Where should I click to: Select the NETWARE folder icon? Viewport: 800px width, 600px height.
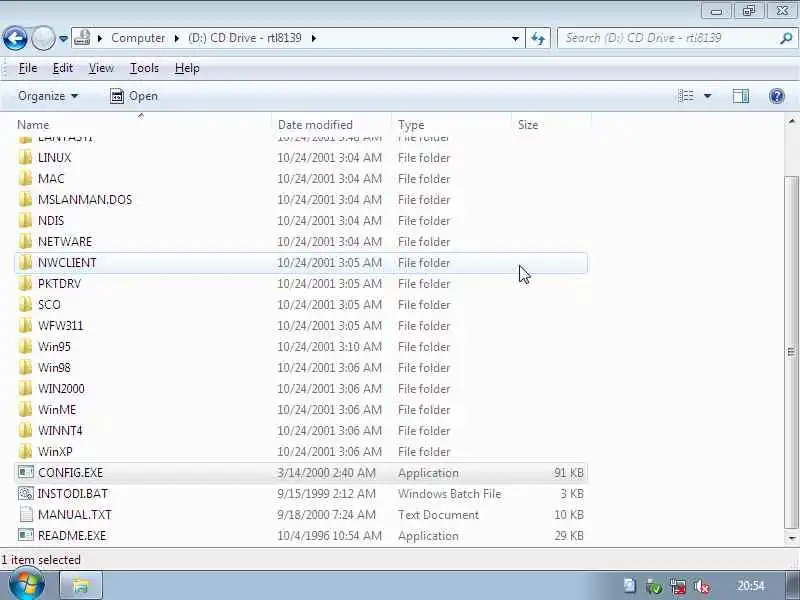pos(25,241)
